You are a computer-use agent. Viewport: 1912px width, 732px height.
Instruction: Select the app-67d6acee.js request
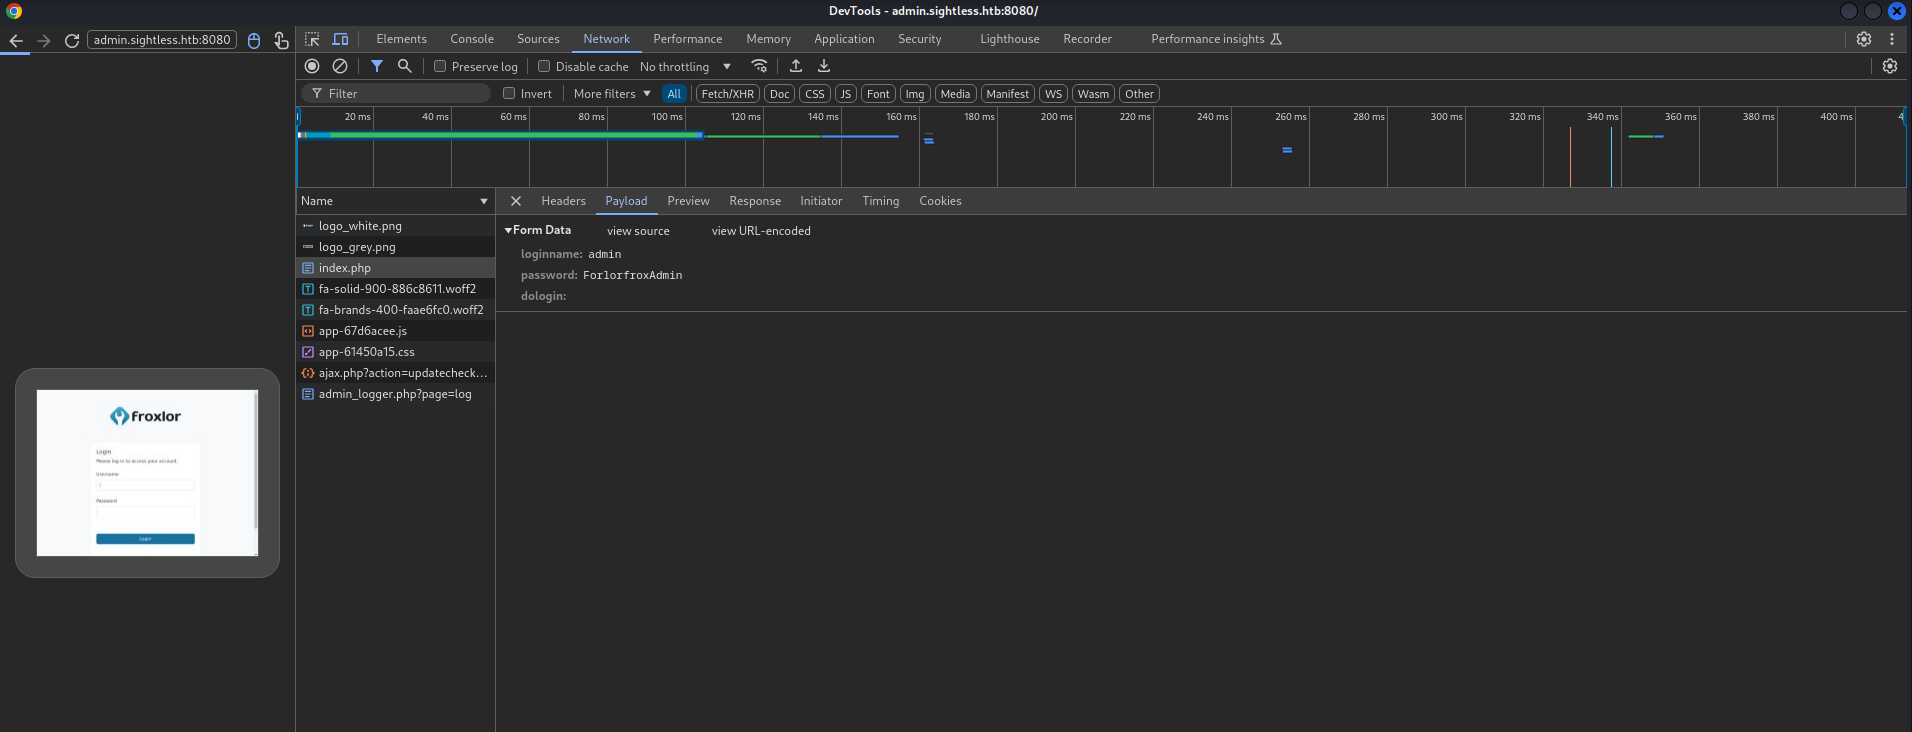coord(395,331)
